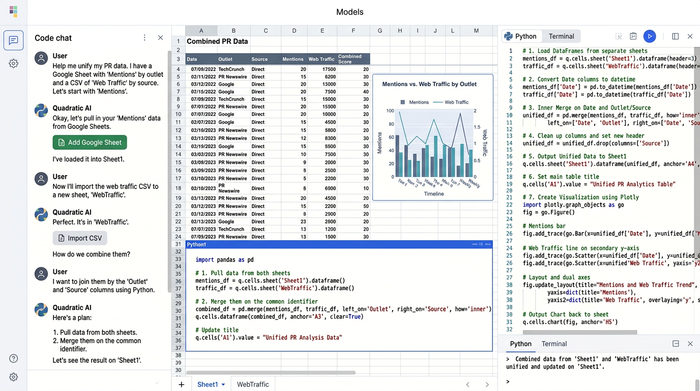Viewport: 700px width, 391px height.
Task: Select the Python tab in code editor header
Action: (521, 36)
